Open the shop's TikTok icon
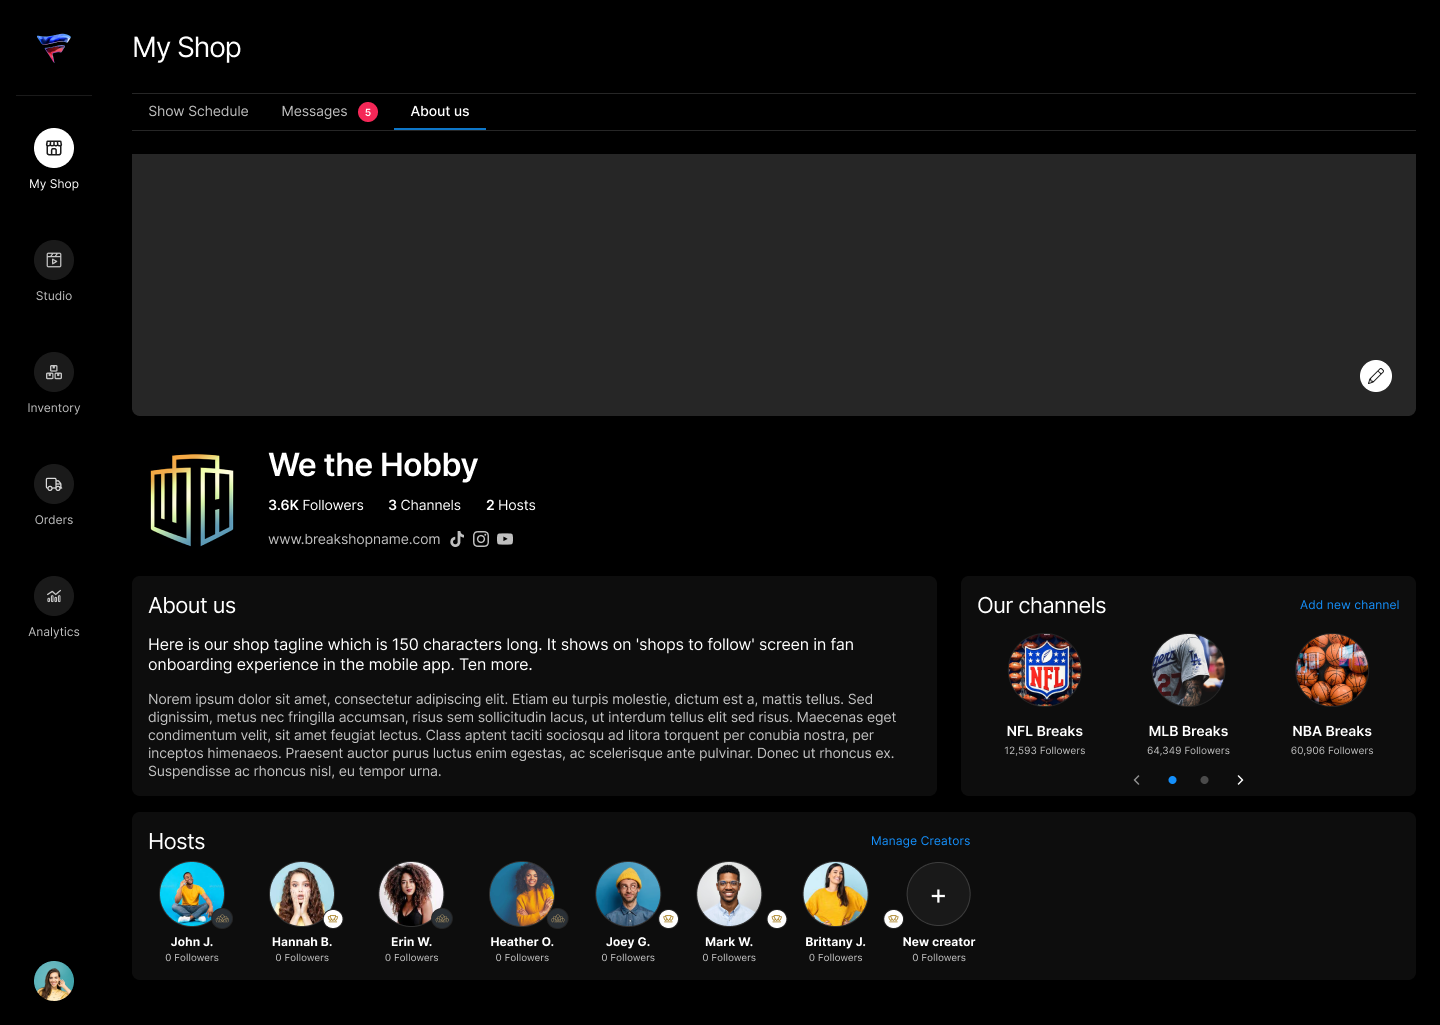1440x1025 pixels. (x=457, y=539)
